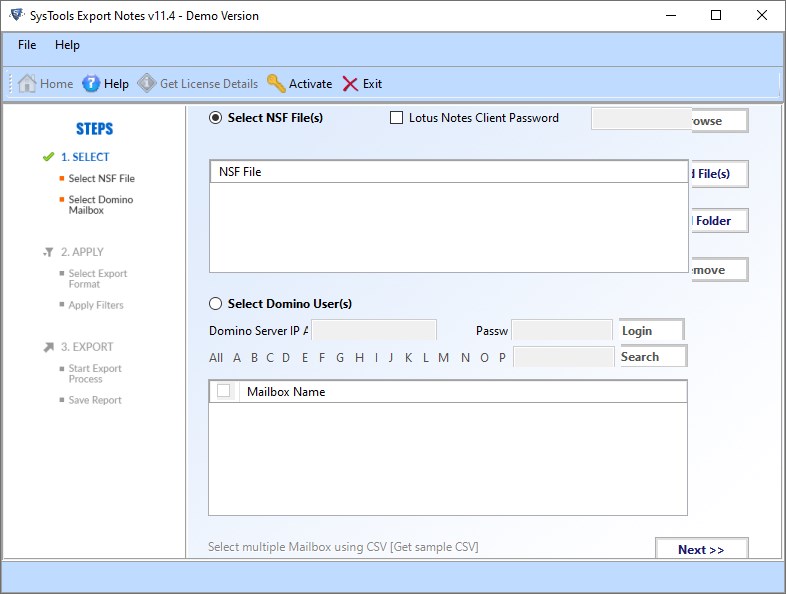Click the 'Apply Filters' step
This screenshot has width=786, height=594.
96,305
